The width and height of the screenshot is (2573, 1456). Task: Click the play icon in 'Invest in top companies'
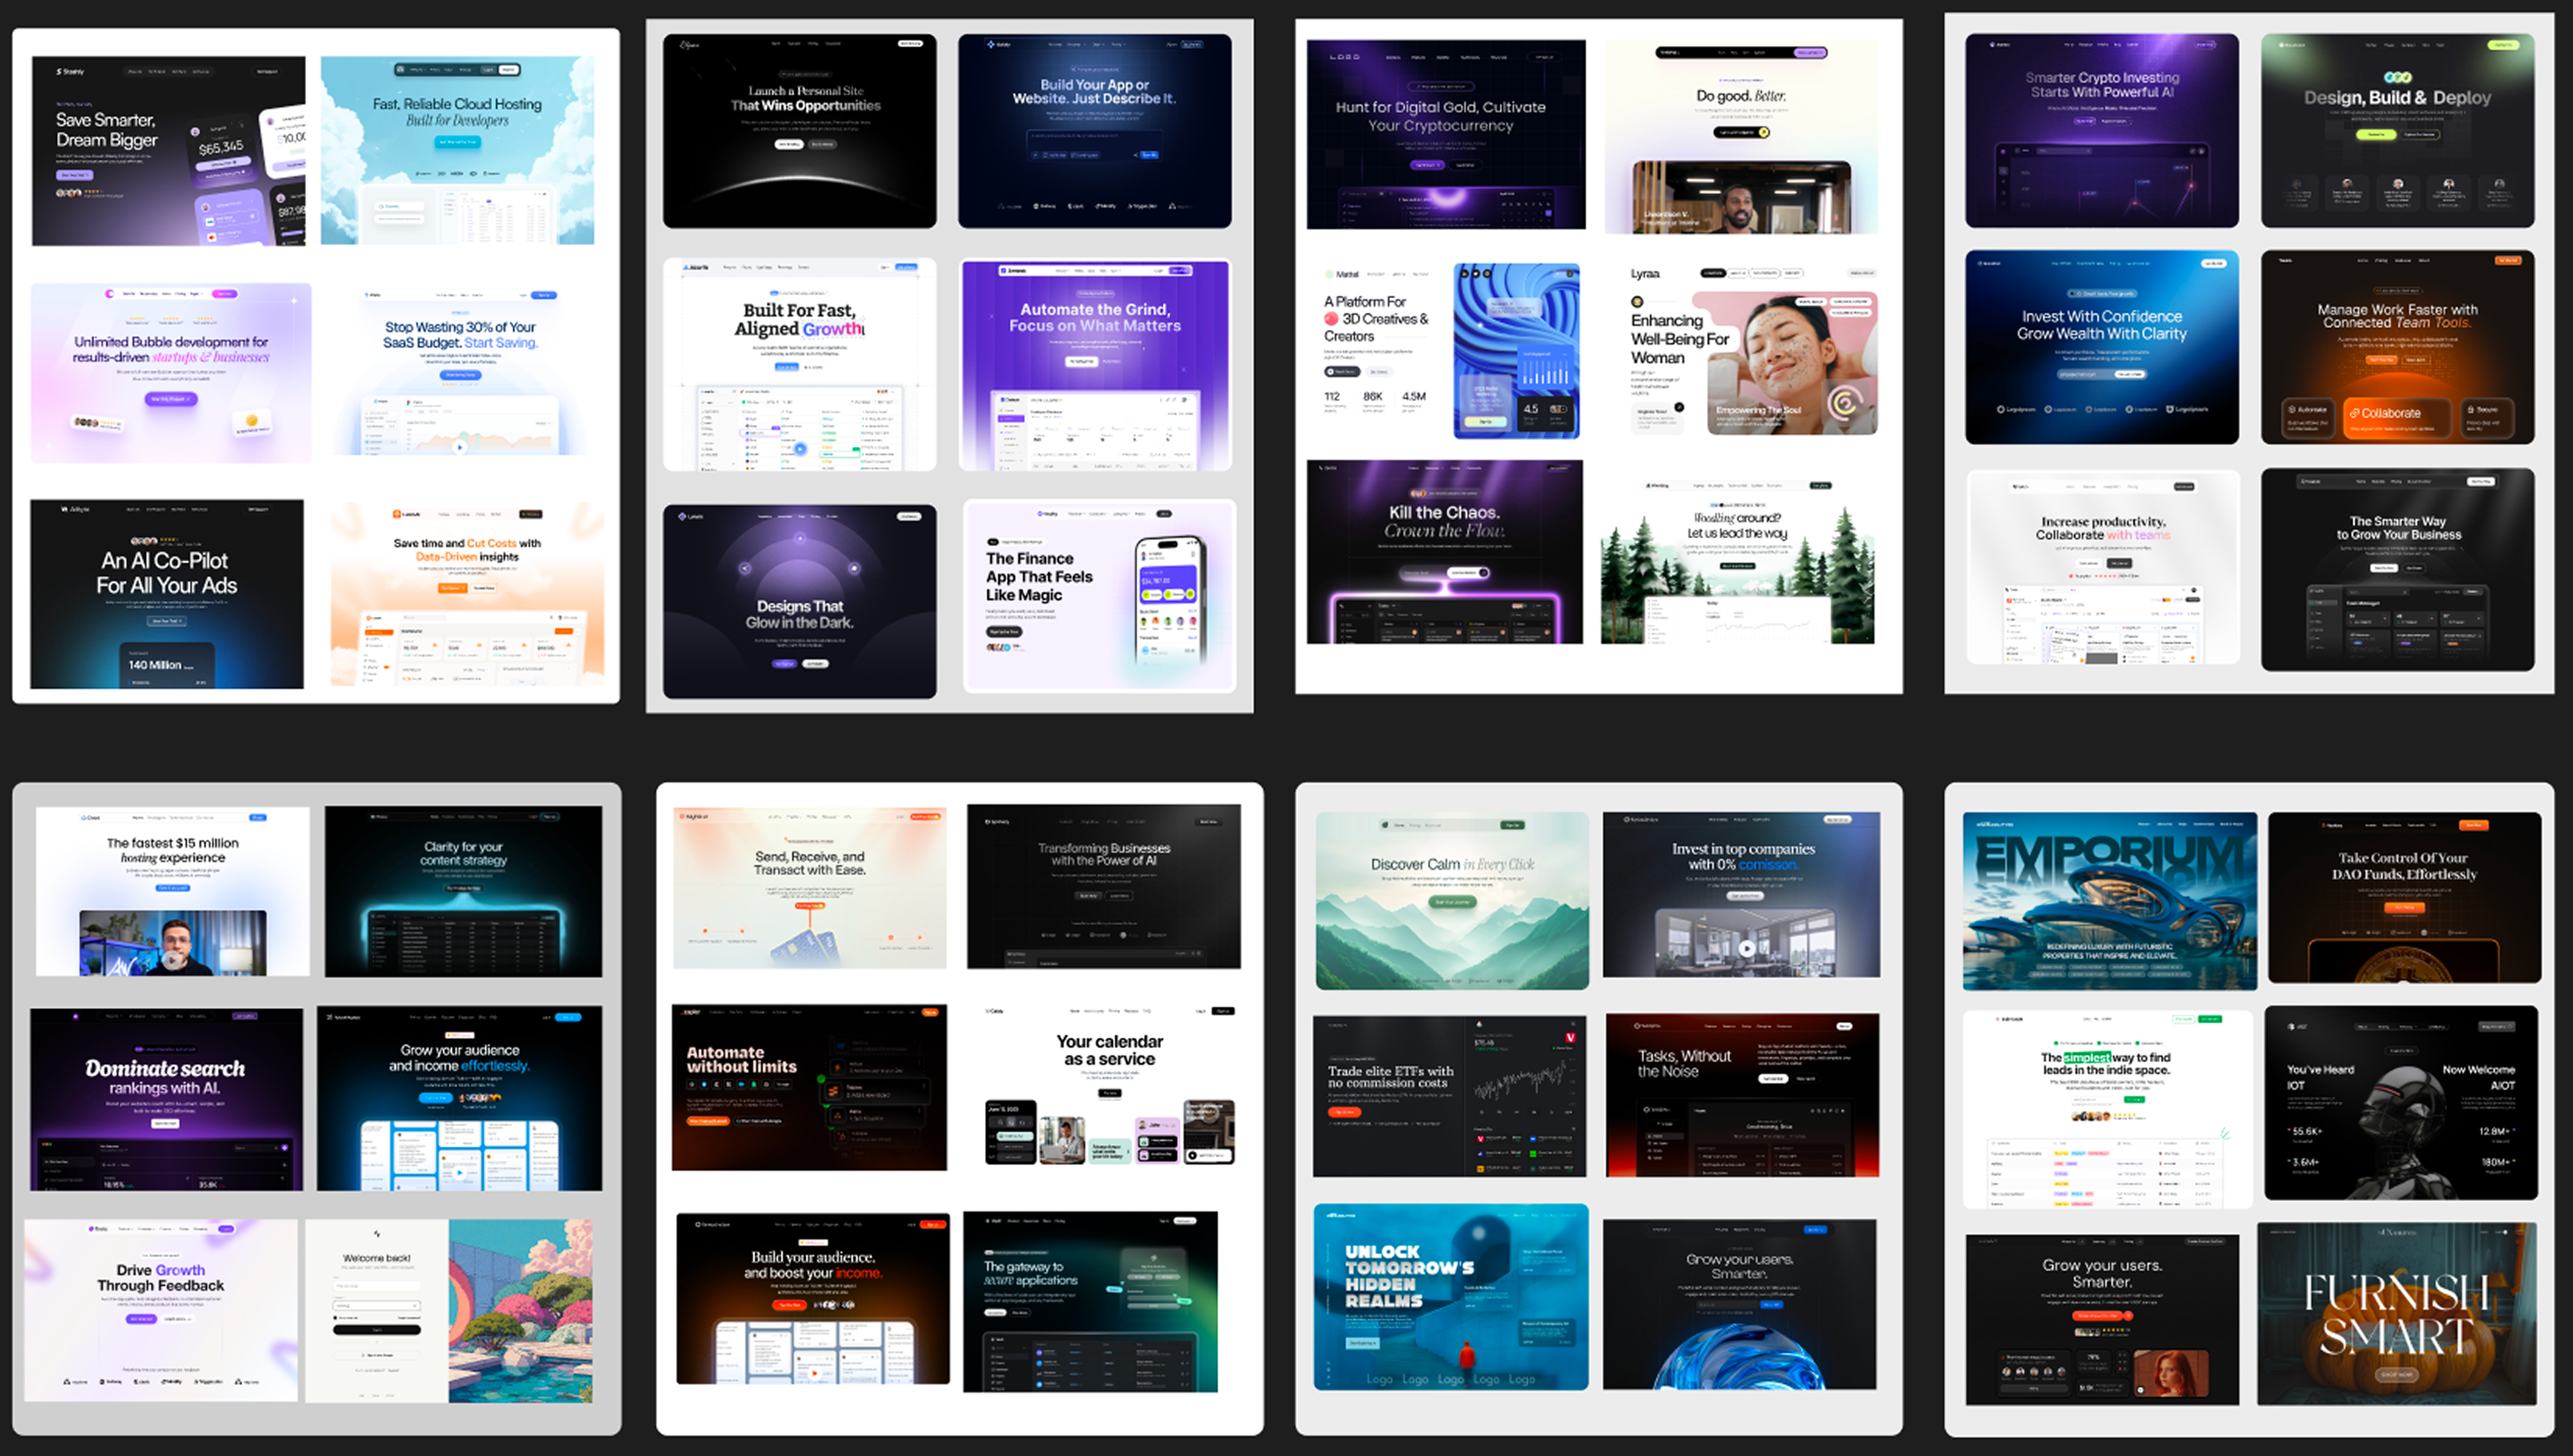pos(1746,948)
